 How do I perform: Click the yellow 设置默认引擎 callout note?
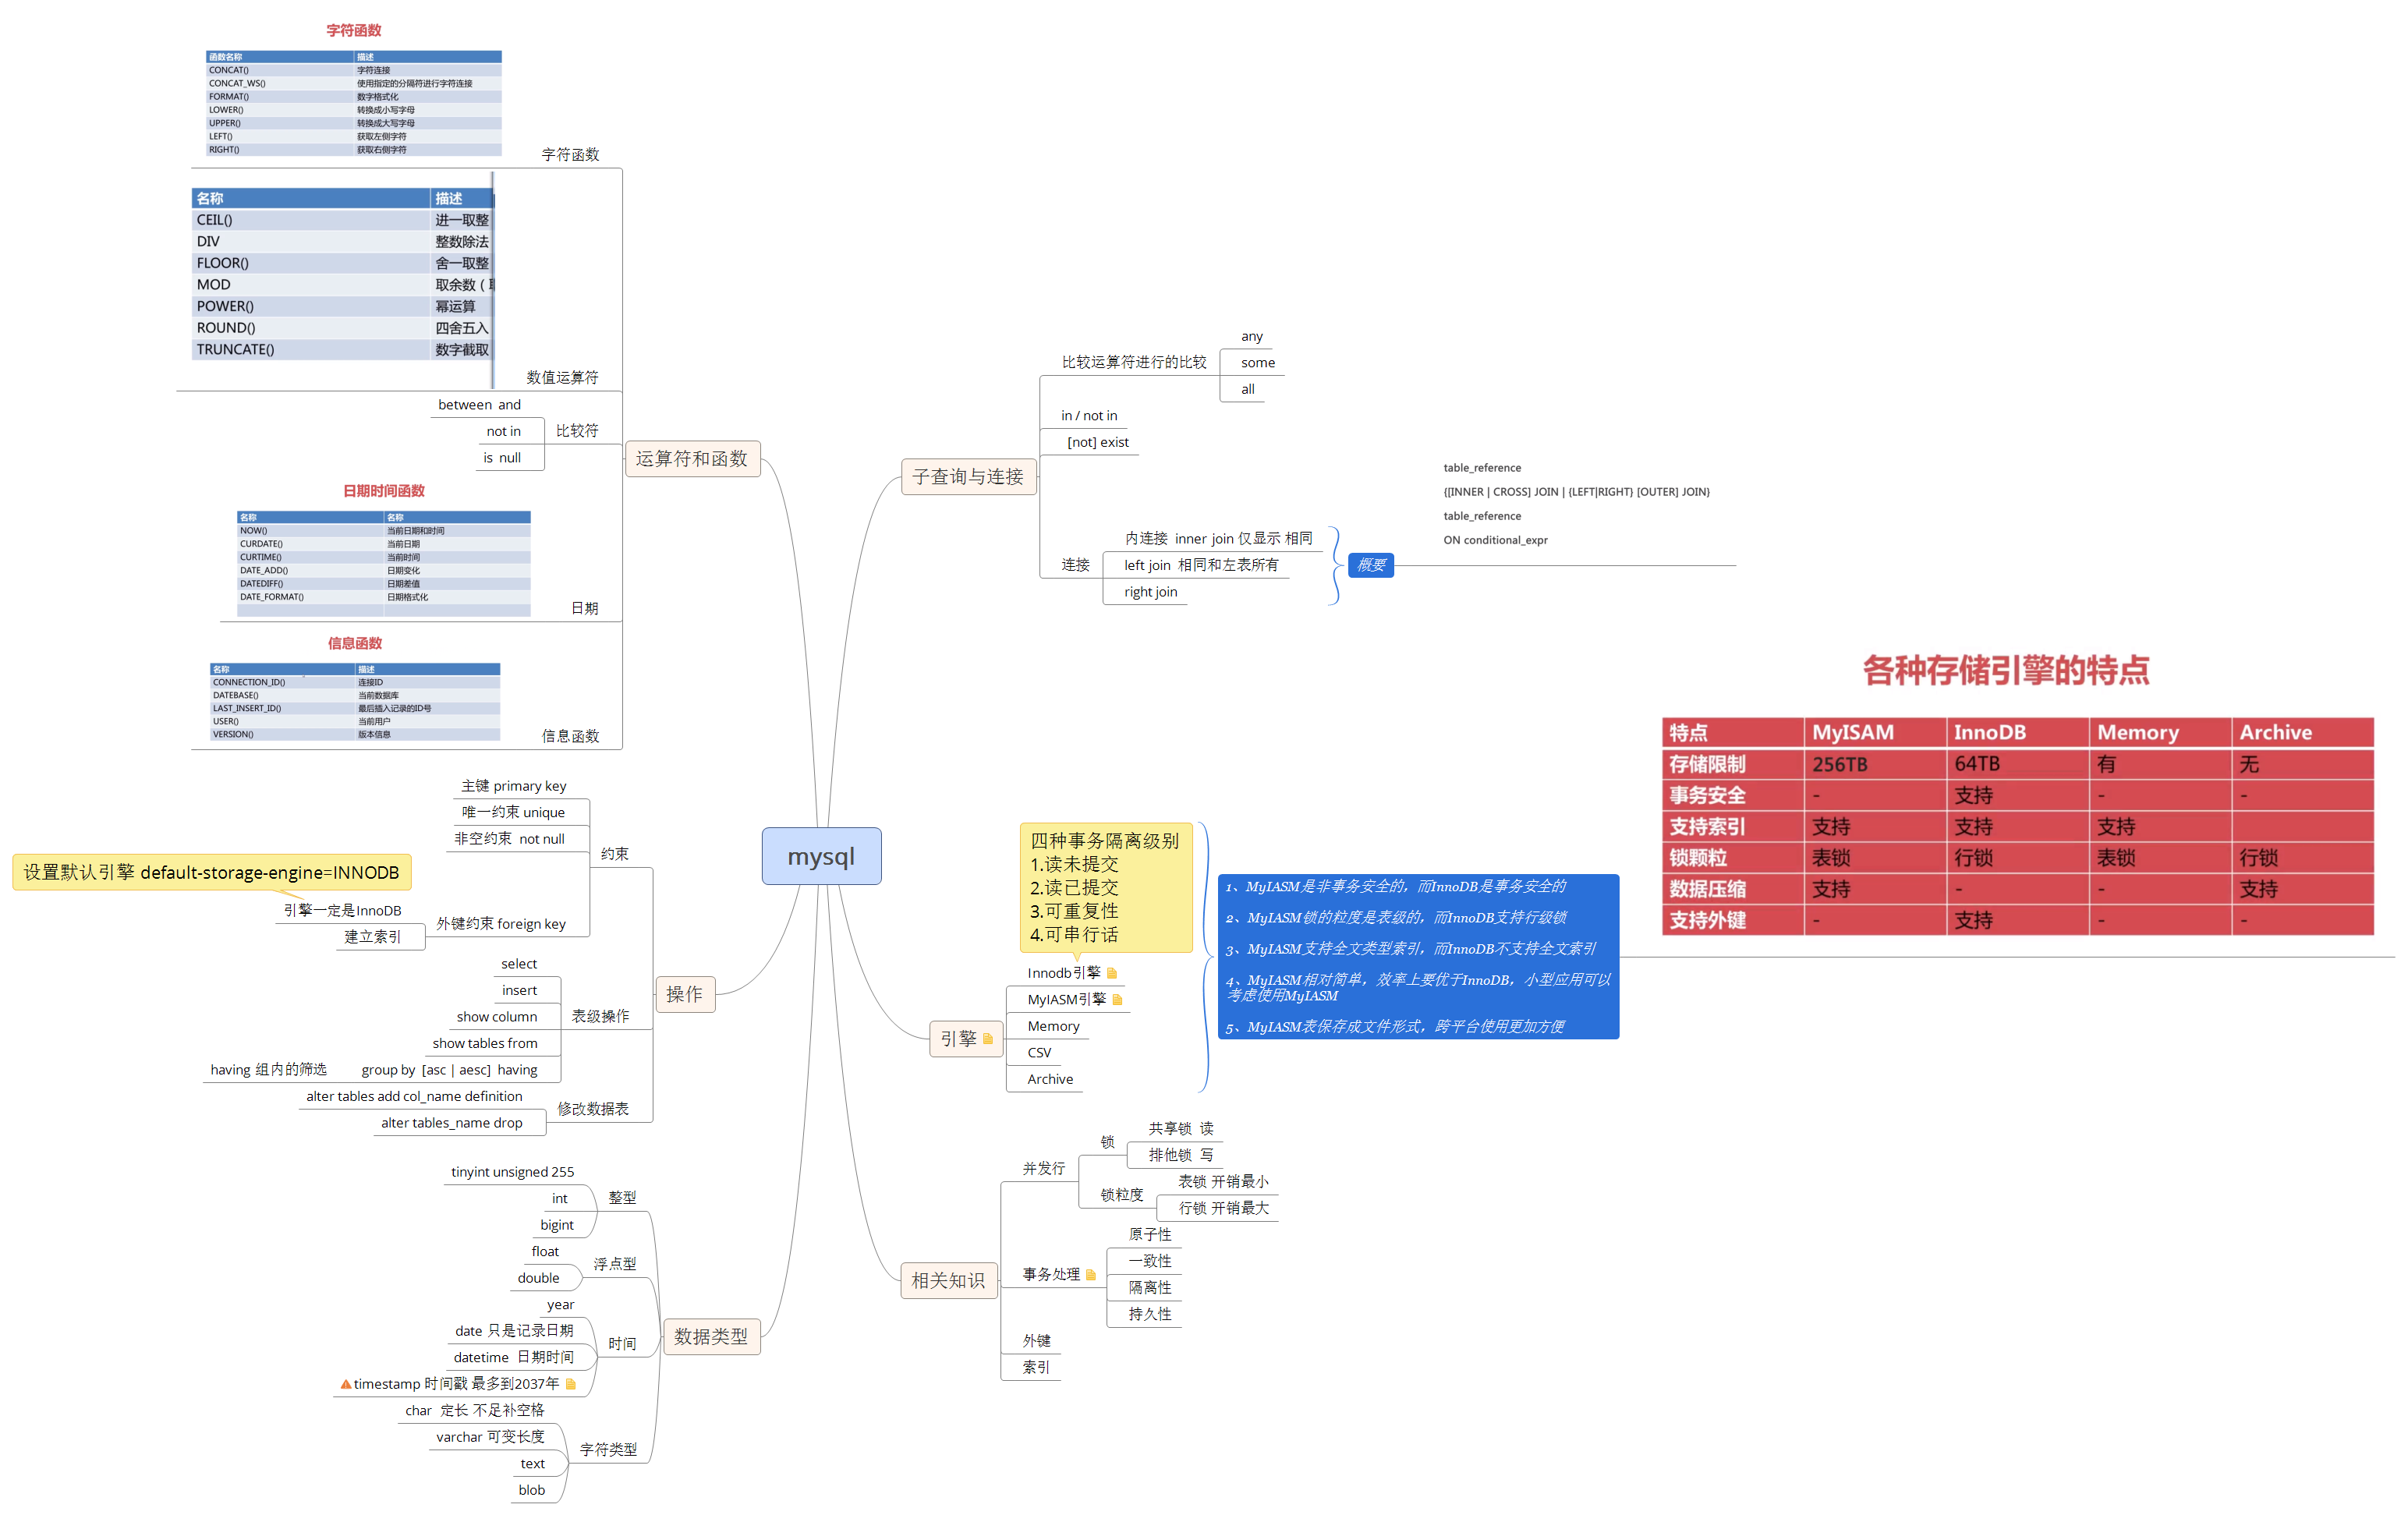(211, 872)
